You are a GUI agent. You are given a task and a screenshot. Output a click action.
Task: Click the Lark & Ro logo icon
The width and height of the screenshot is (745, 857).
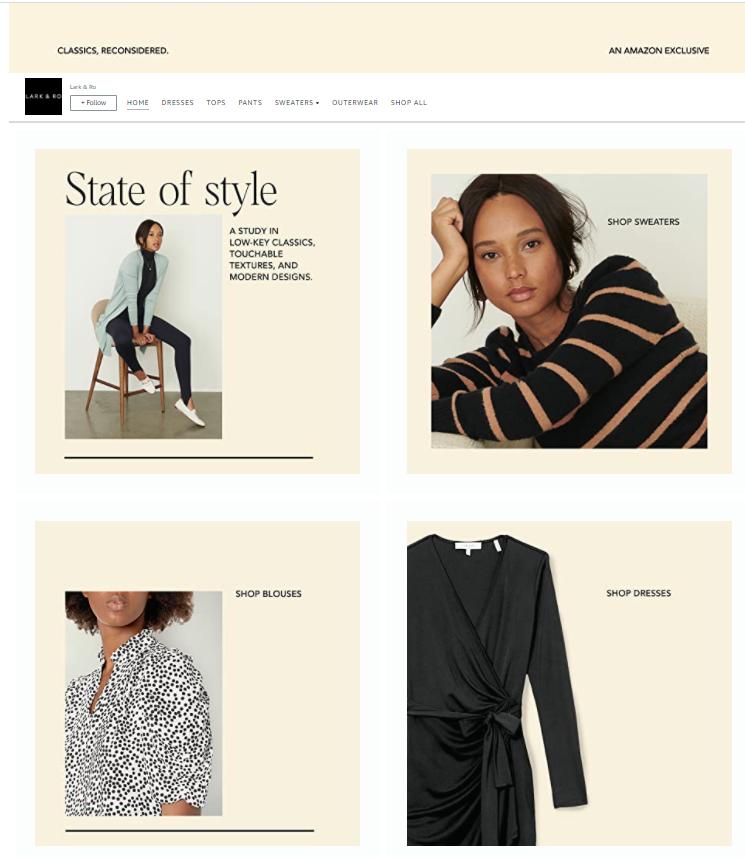(43, 96)
